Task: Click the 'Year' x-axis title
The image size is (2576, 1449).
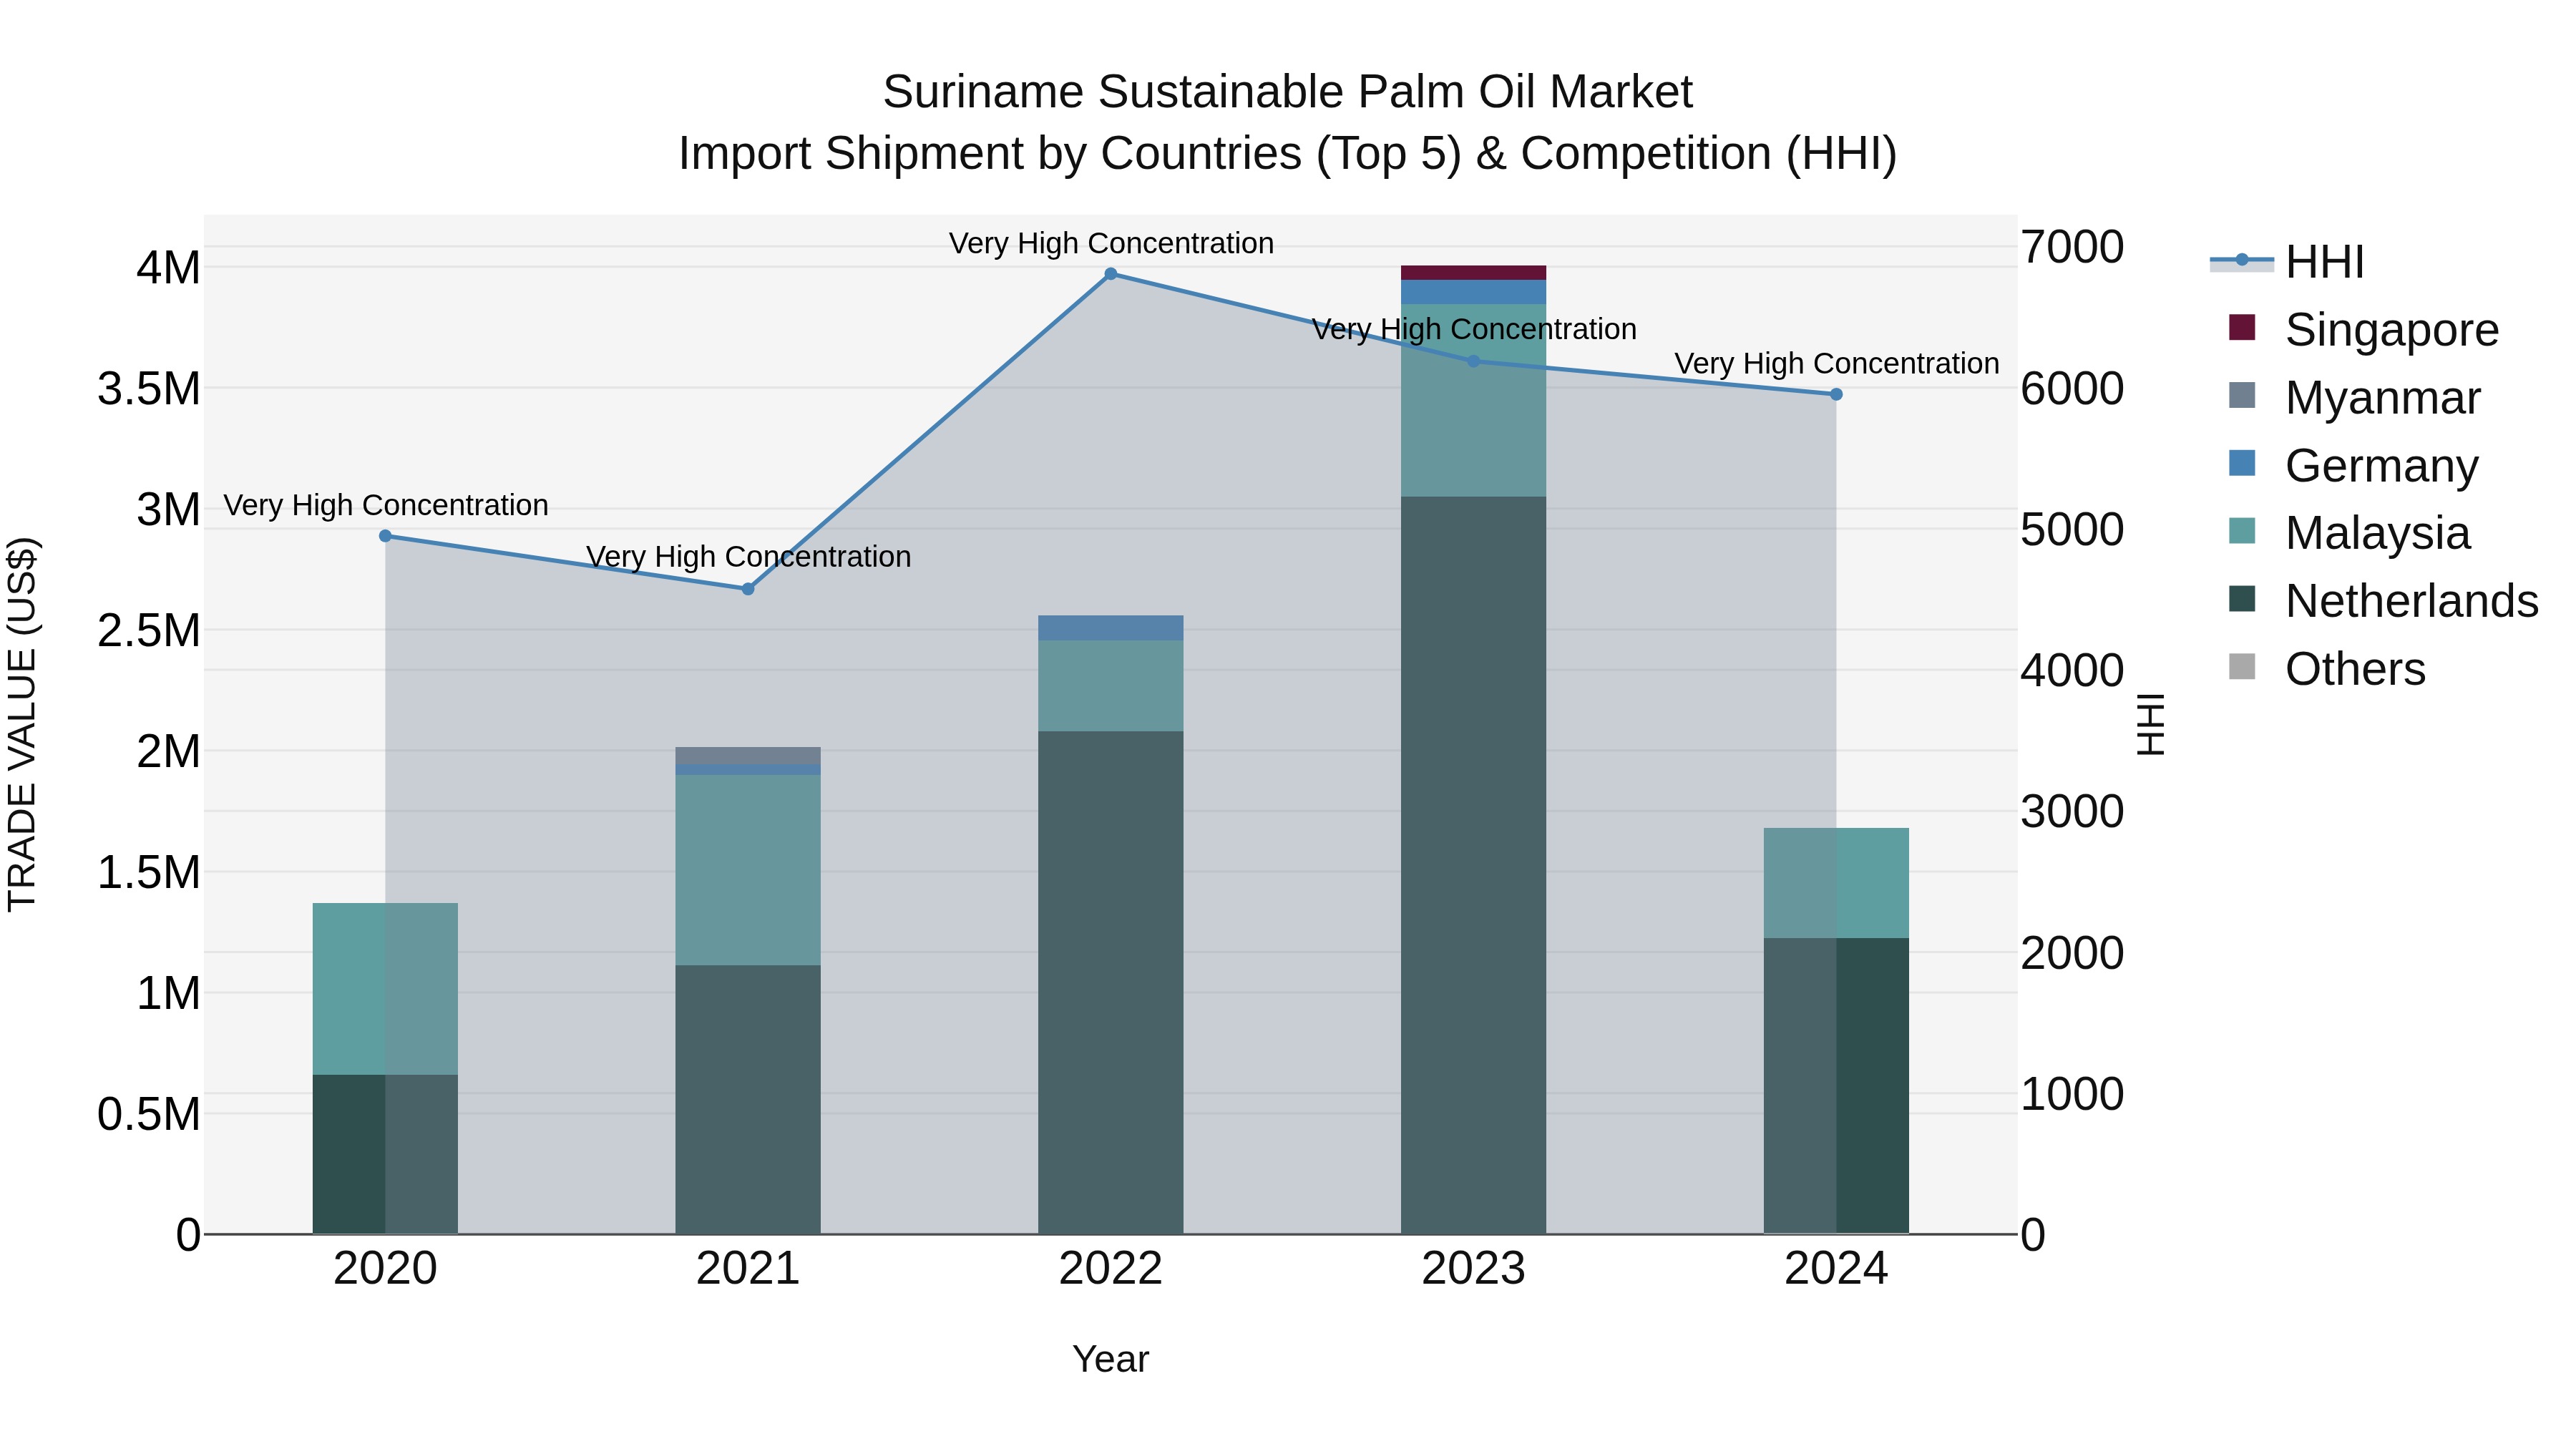Action: [1110, 1360]
